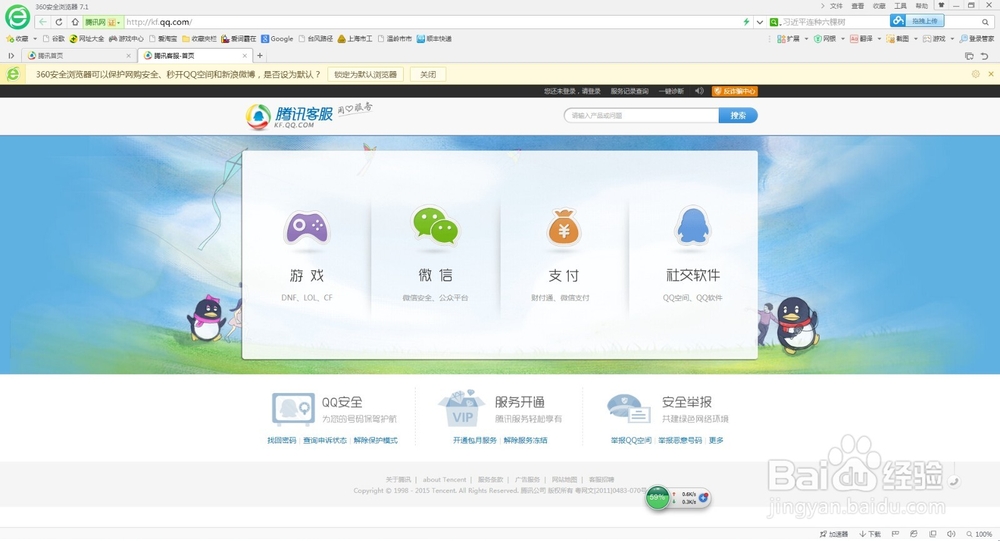Close the yellow infobar with X
The height and width of the screenshot is (541, 1000).
[x=990, y=74]
